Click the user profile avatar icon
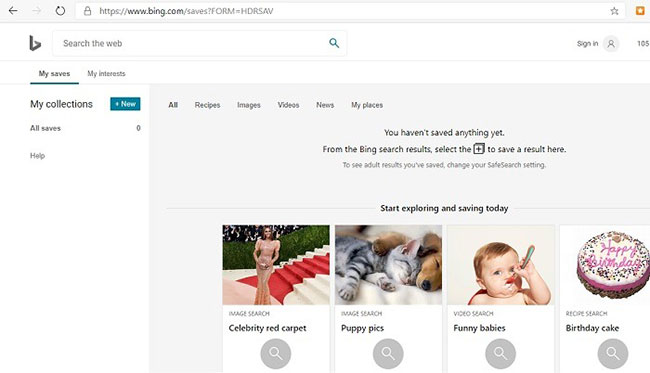Screen dimensions: 650x373 pyautogui.click(x=611, y=44)
